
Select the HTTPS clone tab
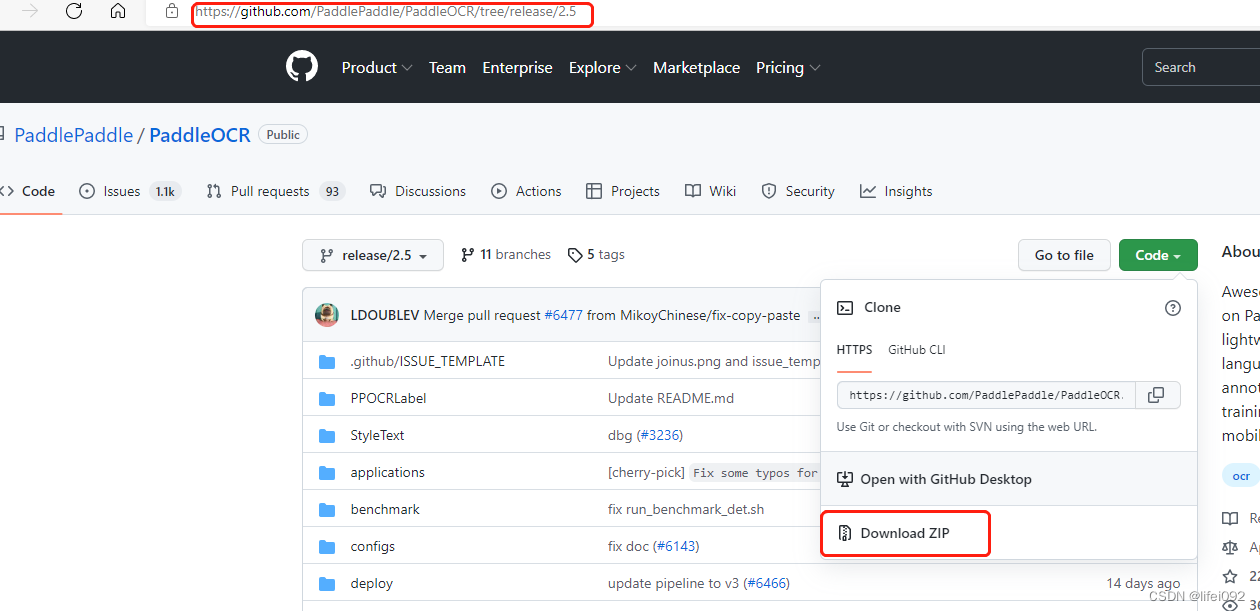point(855,350)
